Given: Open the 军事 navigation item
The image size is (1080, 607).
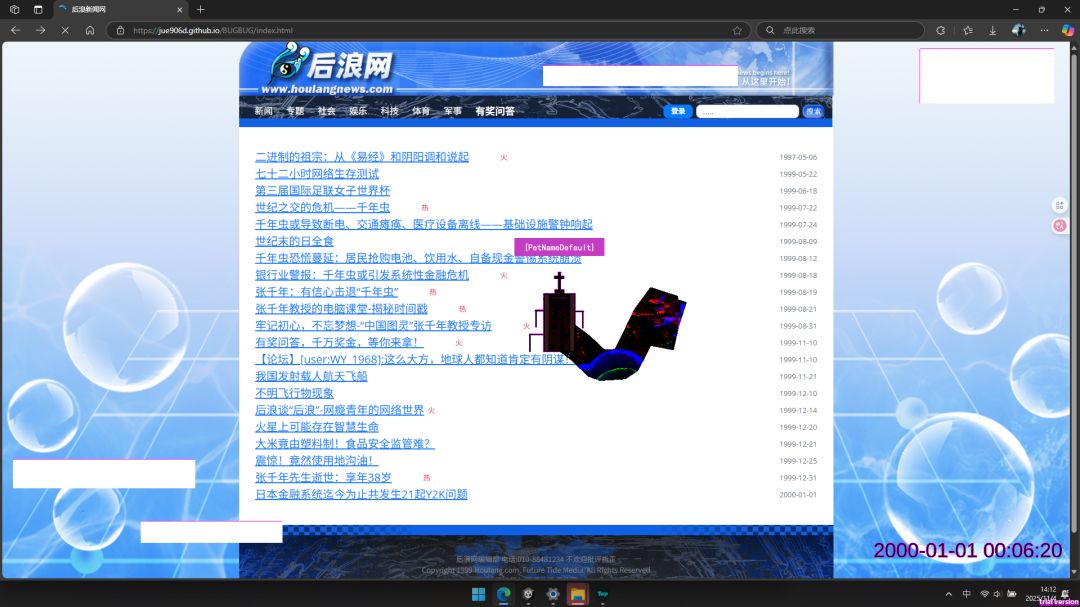Looking at the screenshot, I should (453, 111).
